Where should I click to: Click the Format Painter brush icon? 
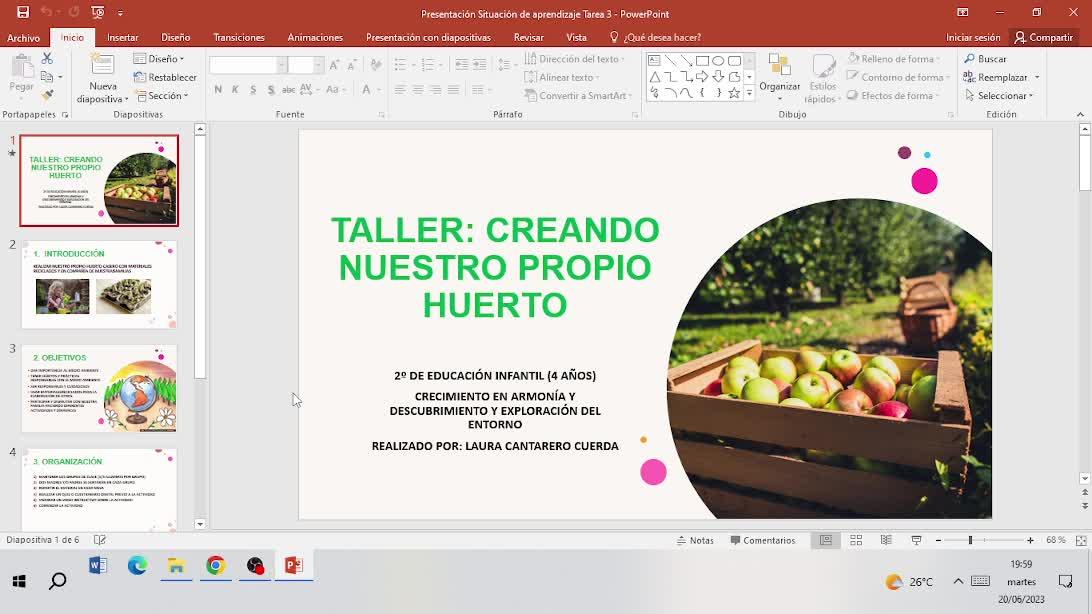point(47,95)
